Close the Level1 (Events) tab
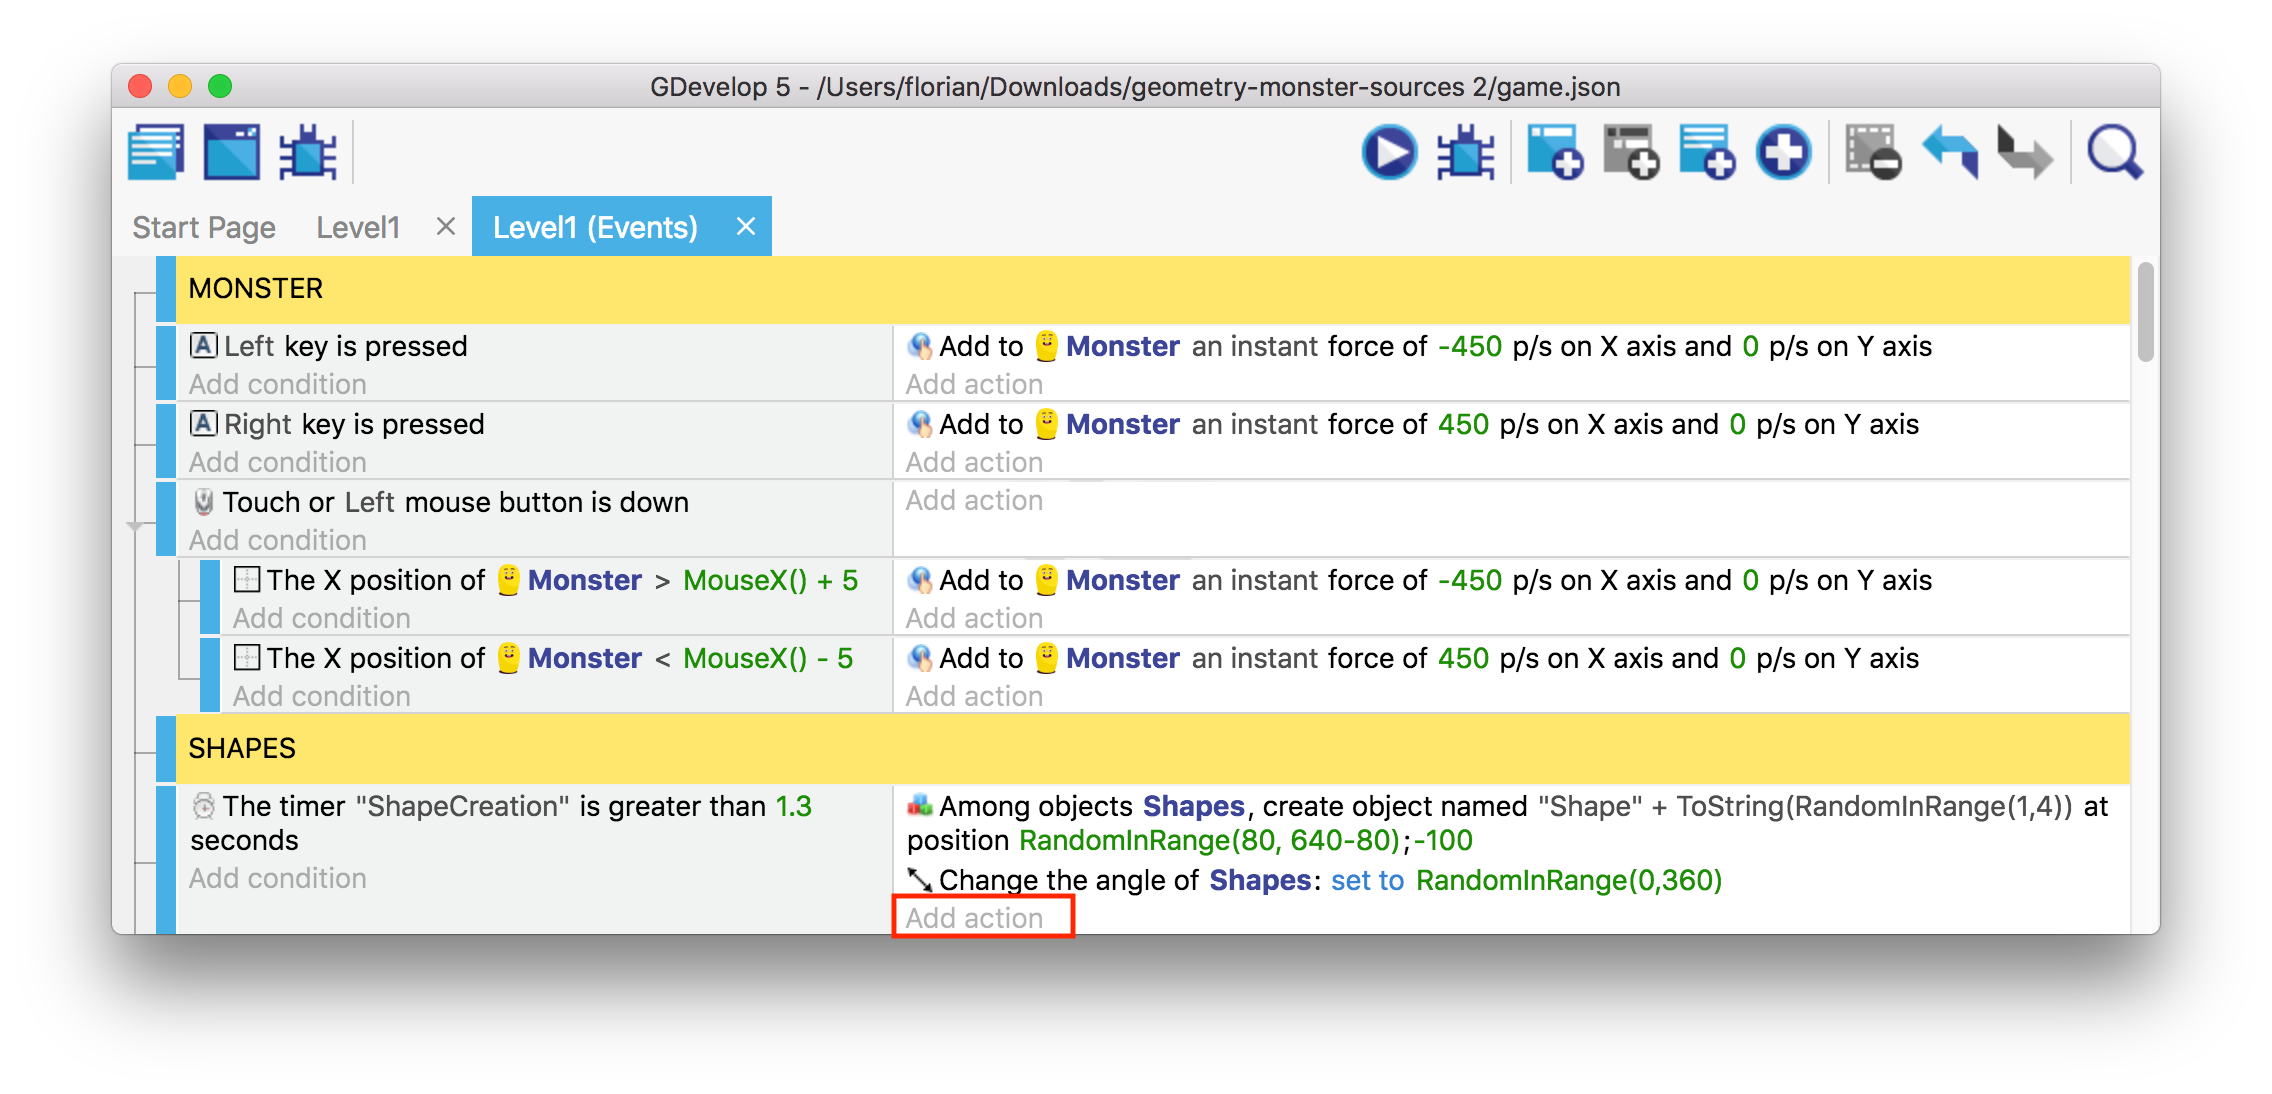The image size is (2272, 1094). 745,227
